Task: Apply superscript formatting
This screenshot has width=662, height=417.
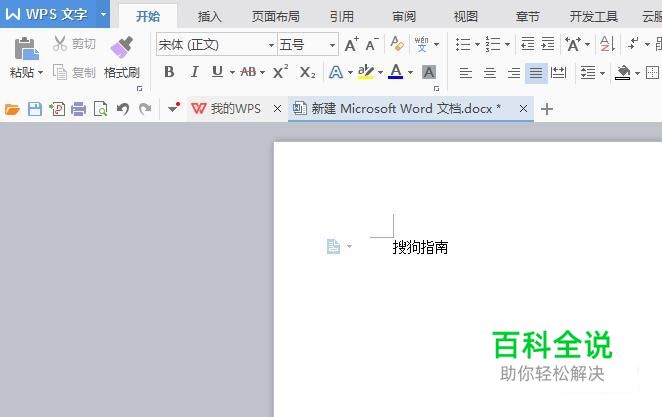Action: click(280, 72)
